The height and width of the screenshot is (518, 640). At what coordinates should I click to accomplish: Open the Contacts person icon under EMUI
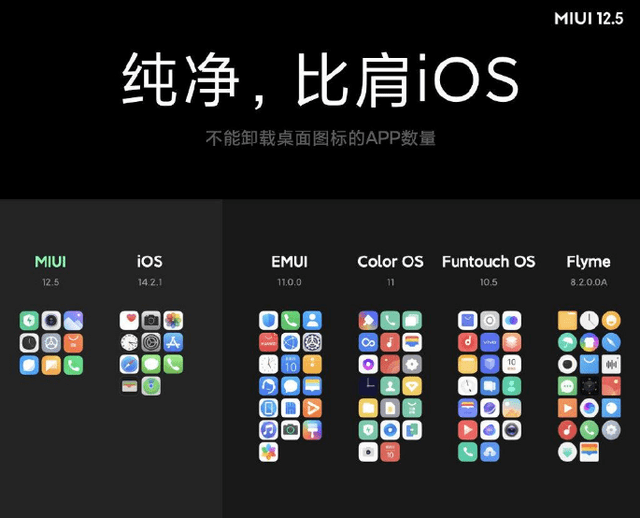pyautogui.click(x=312, y=320)
